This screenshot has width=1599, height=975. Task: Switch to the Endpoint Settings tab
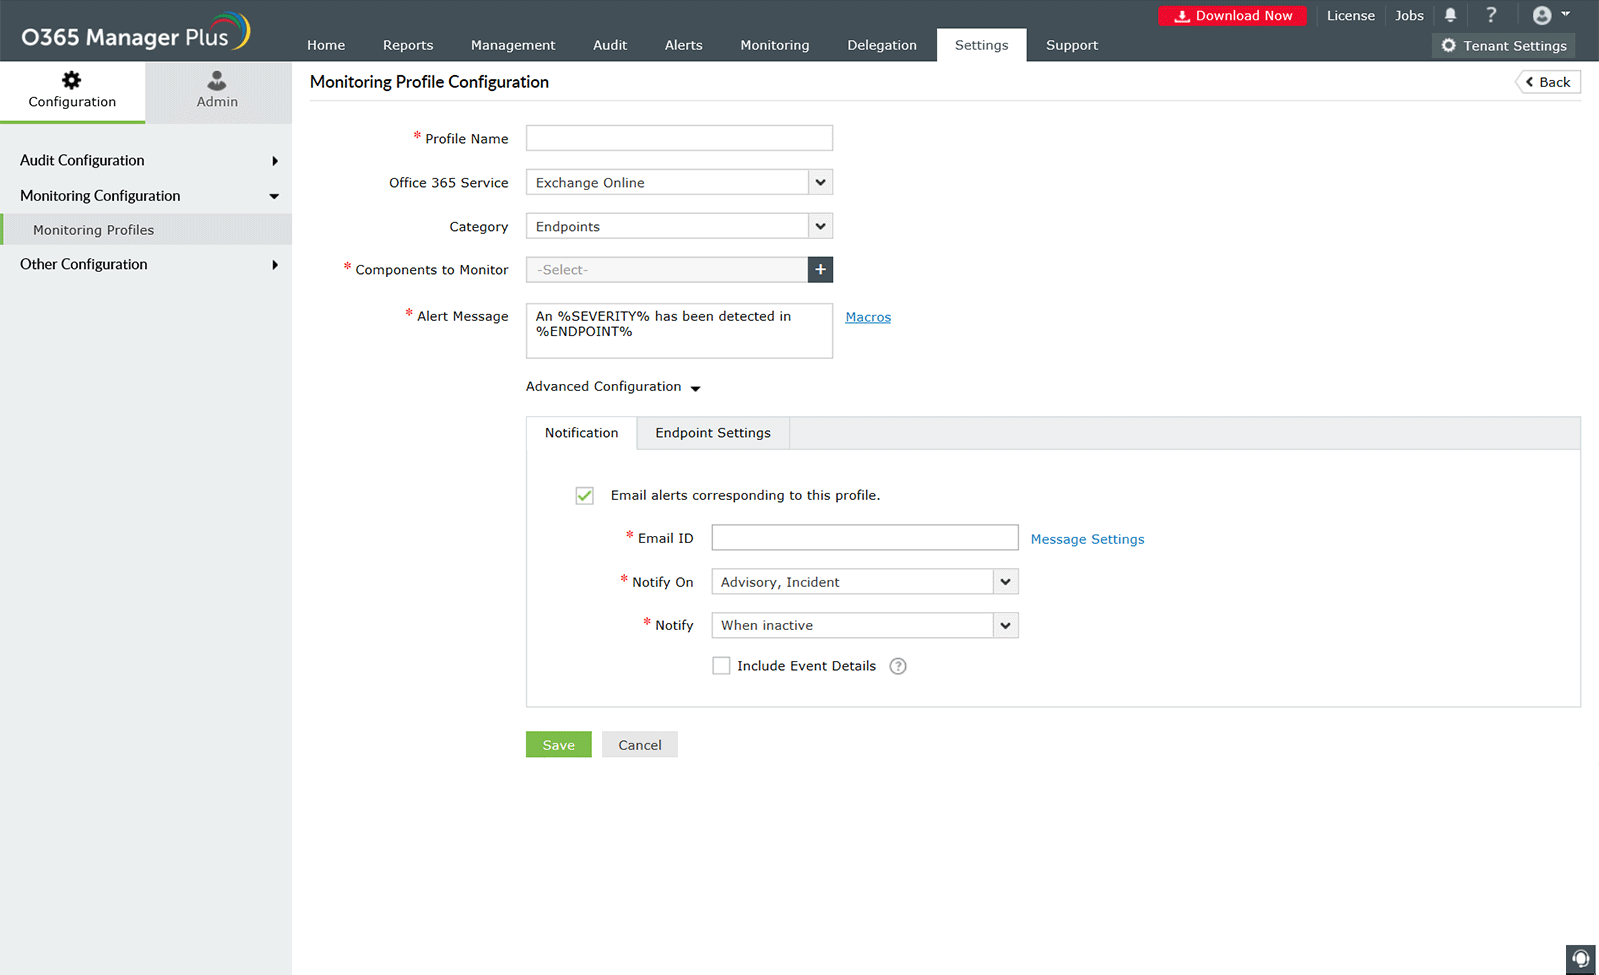point(713,433)
